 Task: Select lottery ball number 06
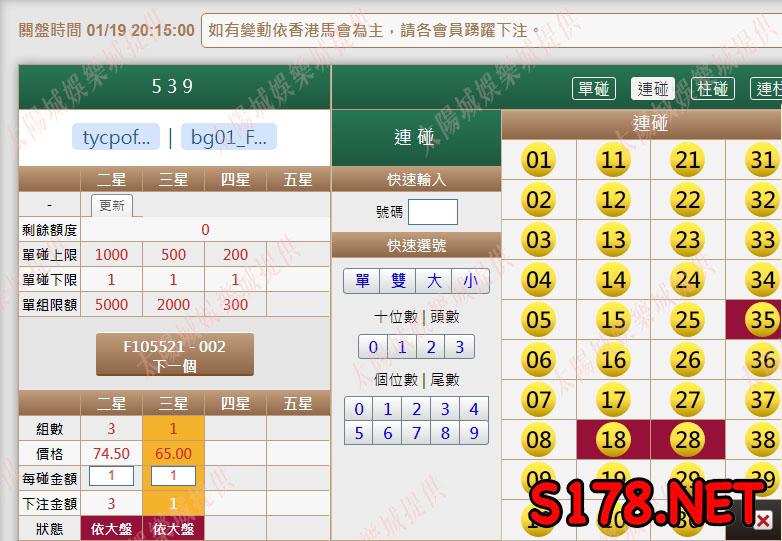pyautogui.click(x=538, y=360)
